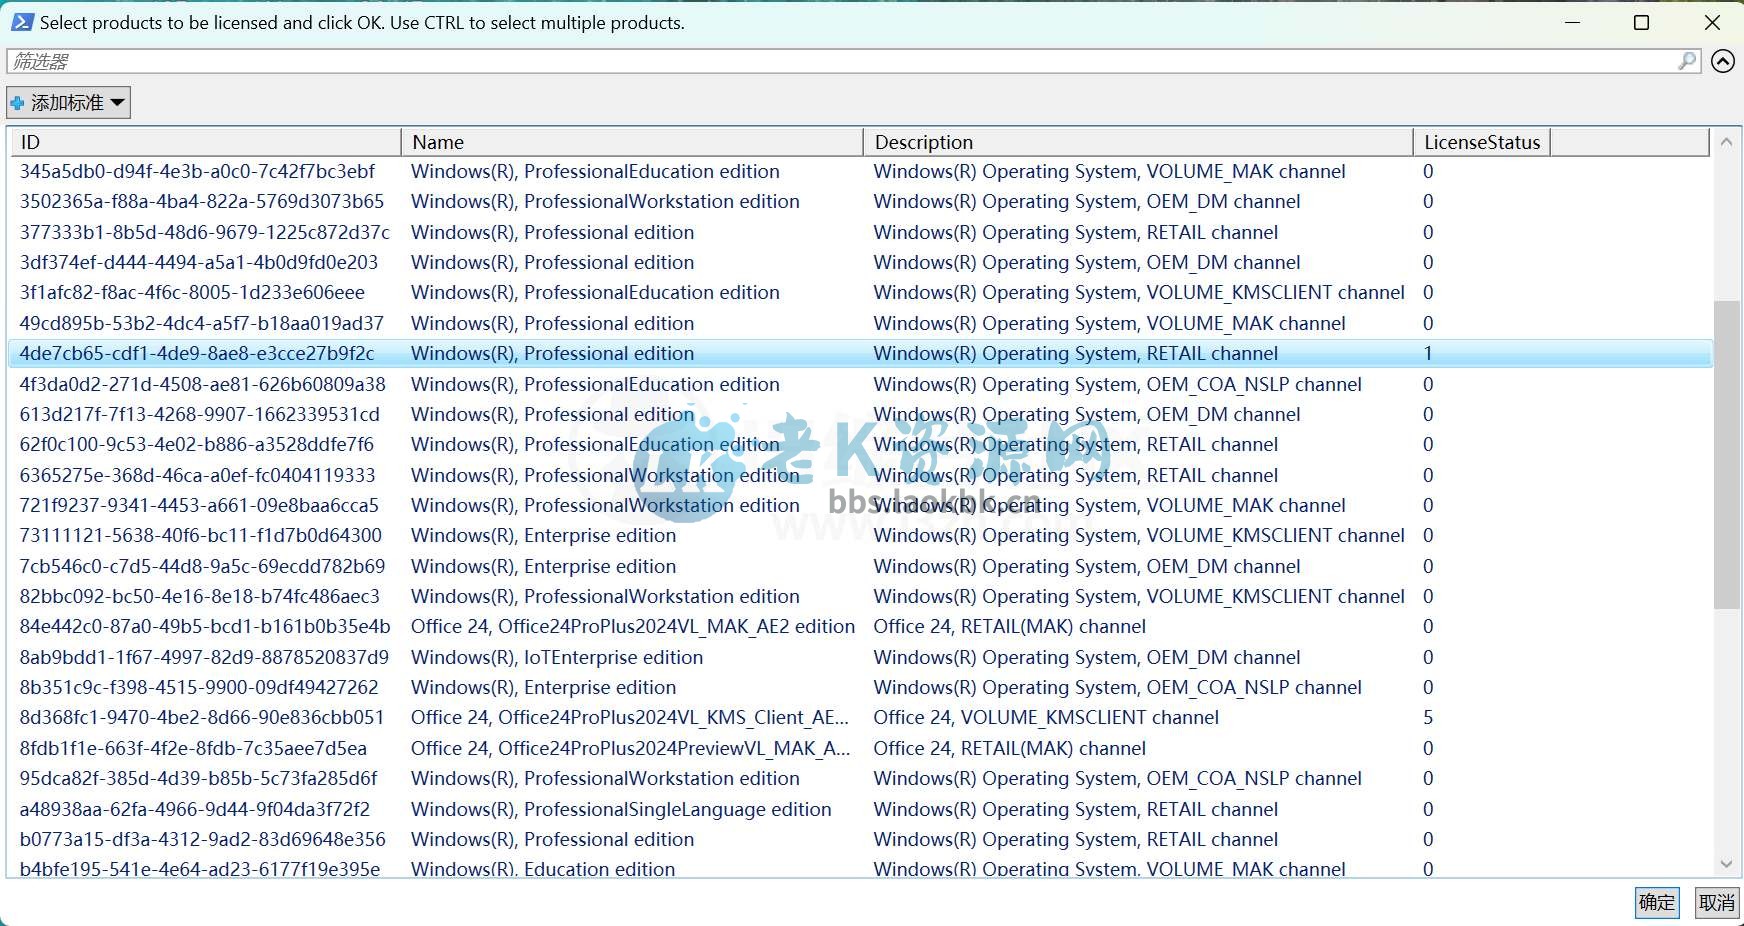Click the scrollbar up arrow
This screenshot has height=926, width=1744.
coord(1726,143)
